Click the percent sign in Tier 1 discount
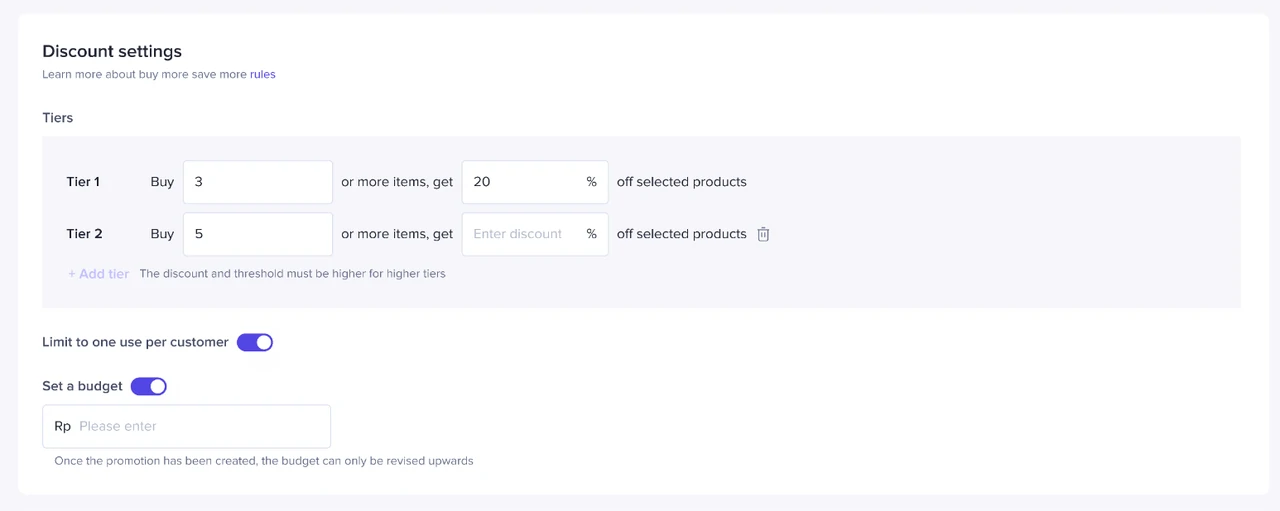The height and width of the screenshot is (511, 1280). tap(591, 182)
